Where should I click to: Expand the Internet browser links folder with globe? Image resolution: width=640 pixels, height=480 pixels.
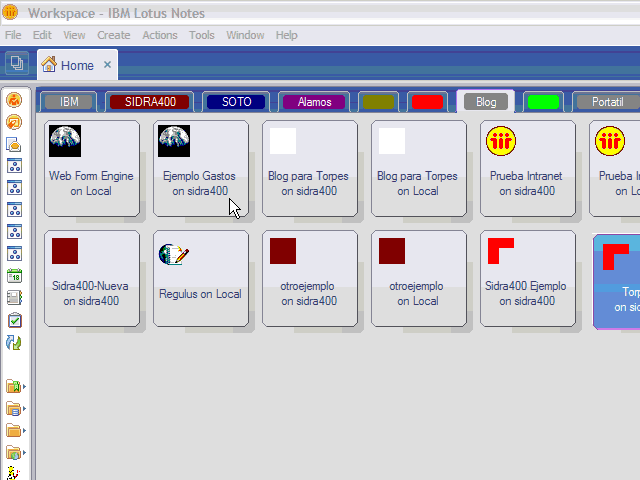[16, 453]
